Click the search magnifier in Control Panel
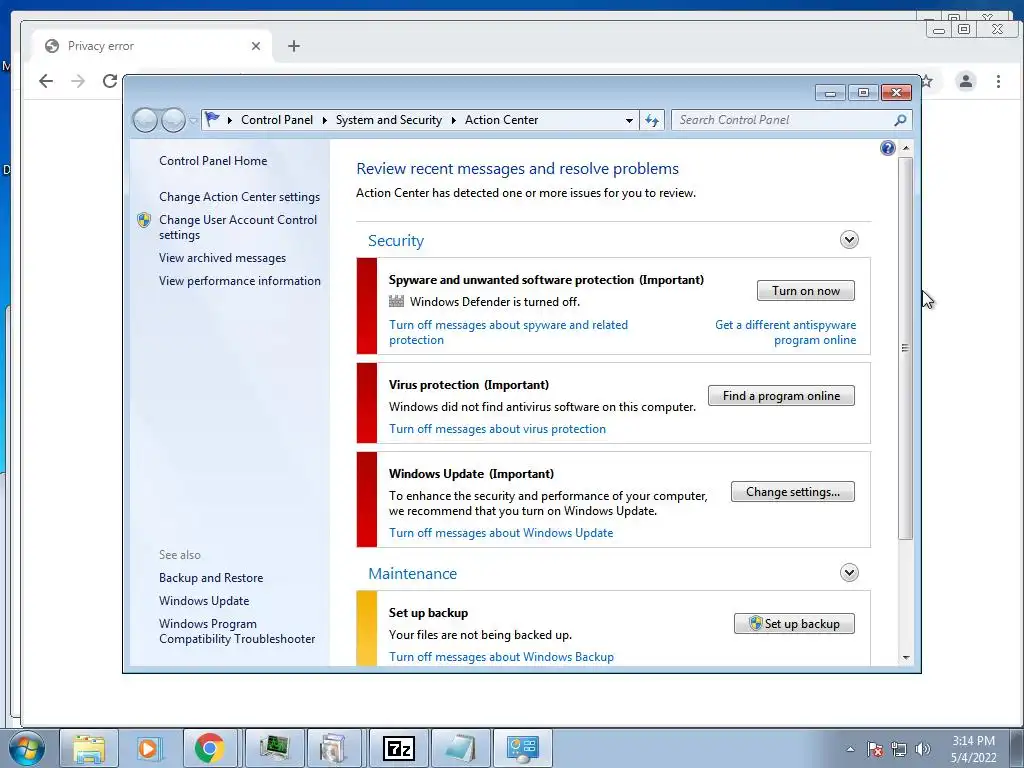The height and width of the screenshot is (768, 1024). [900, 120]
